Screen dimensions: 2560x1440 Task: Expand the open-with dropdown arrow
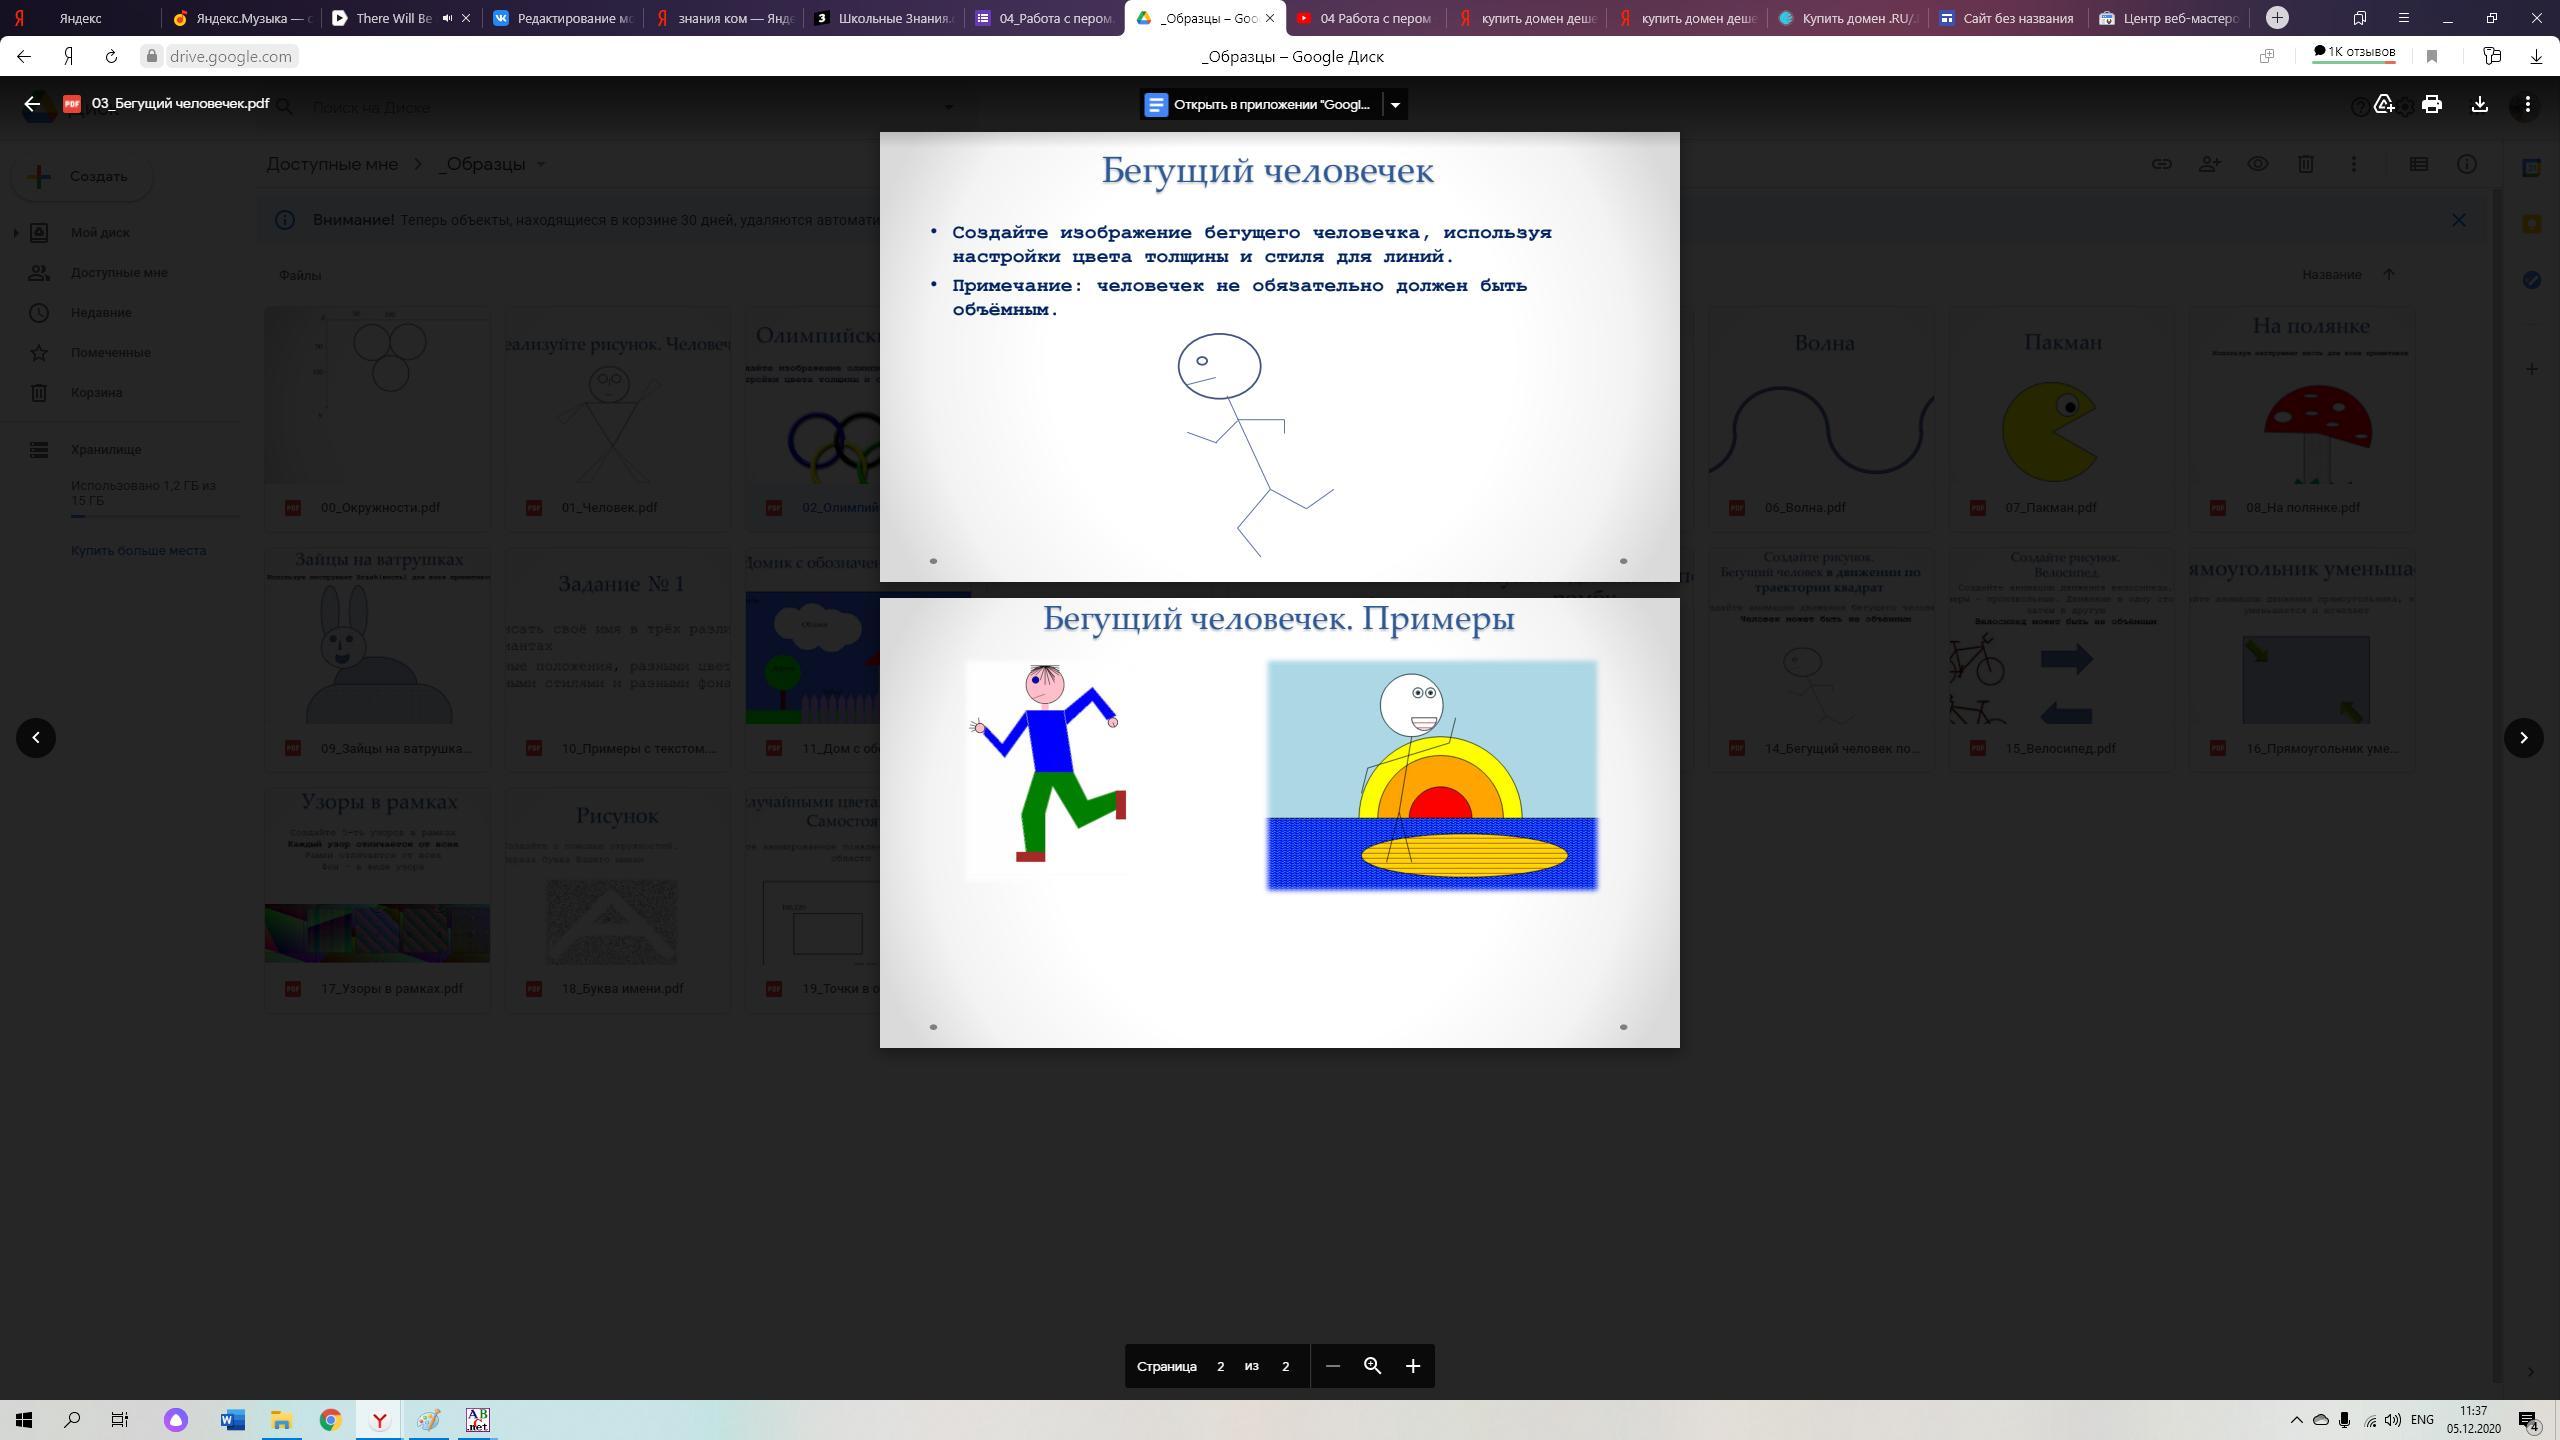pos(1395,104)
